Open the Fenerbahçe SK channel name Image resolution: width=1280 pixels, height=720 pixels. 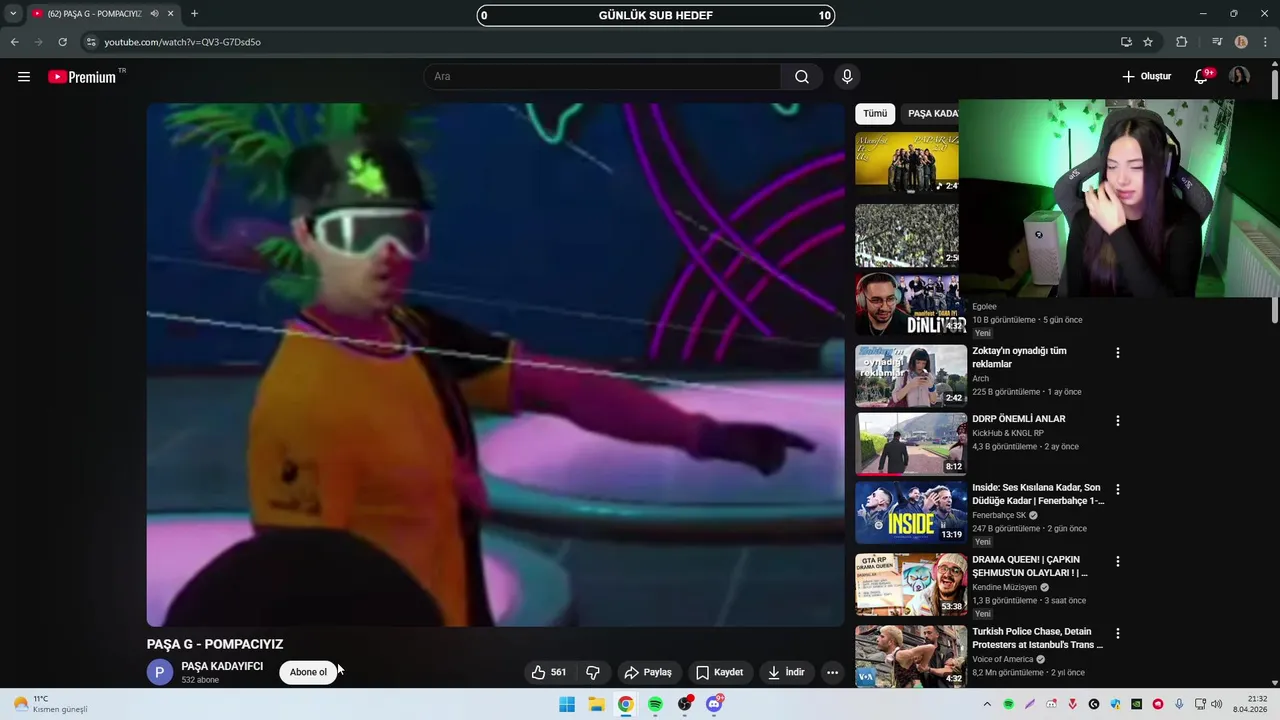(x=999, y=515)
